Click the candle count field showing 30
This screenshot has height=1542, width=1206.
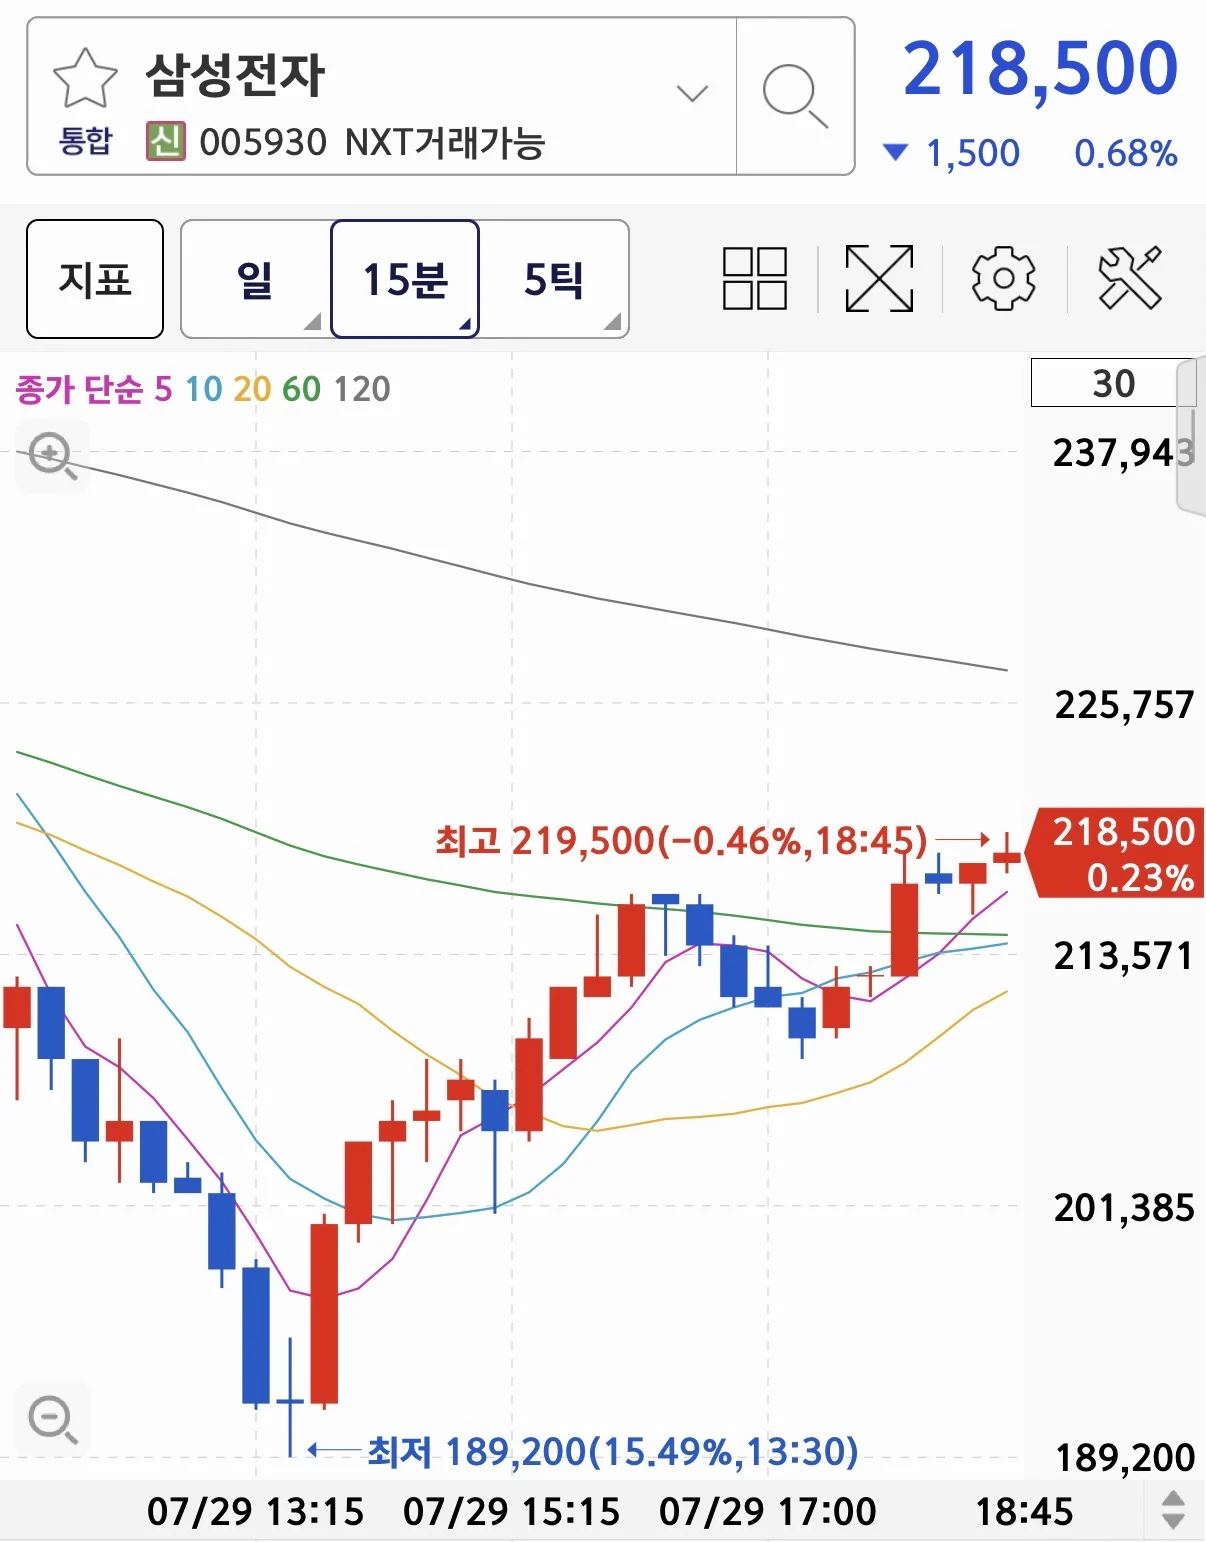[1112, 383]
